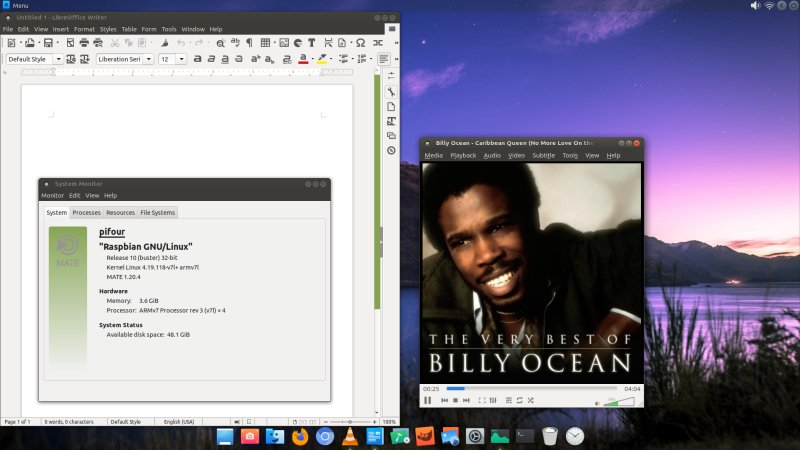Seek on the VLC progress bar
Viewport: 800px width, 450px height.
530,388
